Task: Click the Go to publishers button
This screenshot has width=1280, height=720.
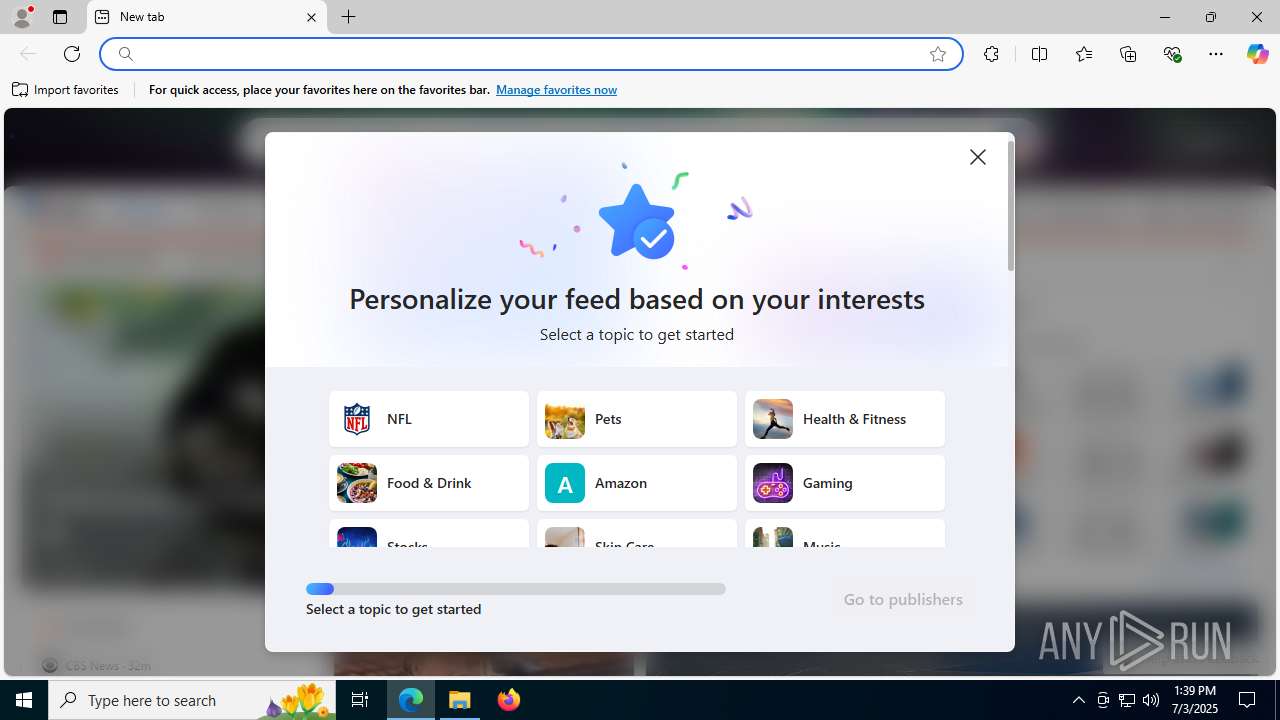Action: [x=903, y=599]
